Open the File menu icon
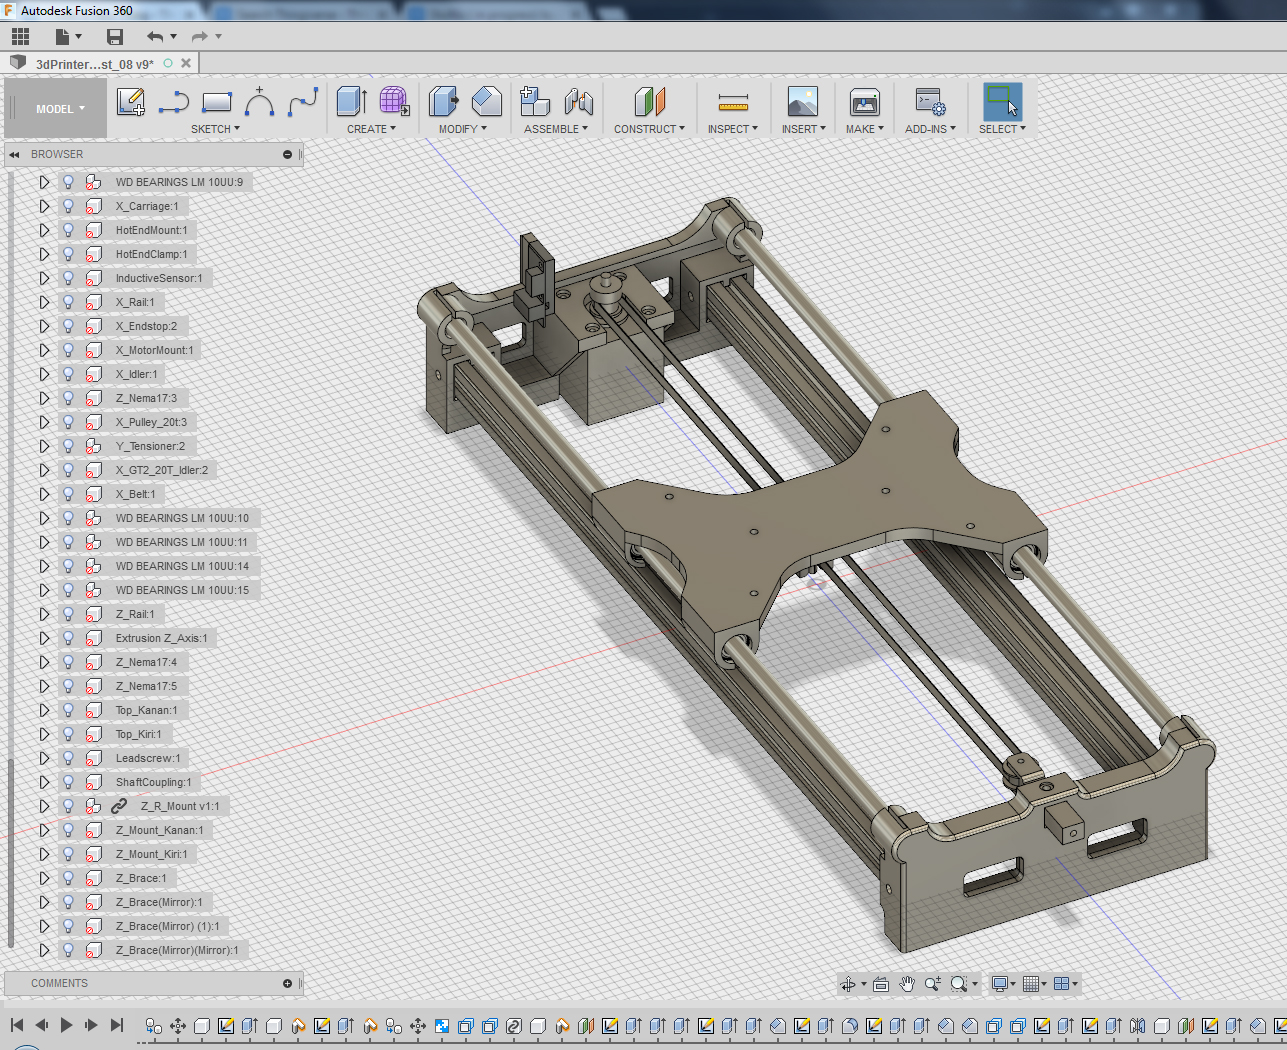This screenshot has width=1287, height=1050. [62, 37]
